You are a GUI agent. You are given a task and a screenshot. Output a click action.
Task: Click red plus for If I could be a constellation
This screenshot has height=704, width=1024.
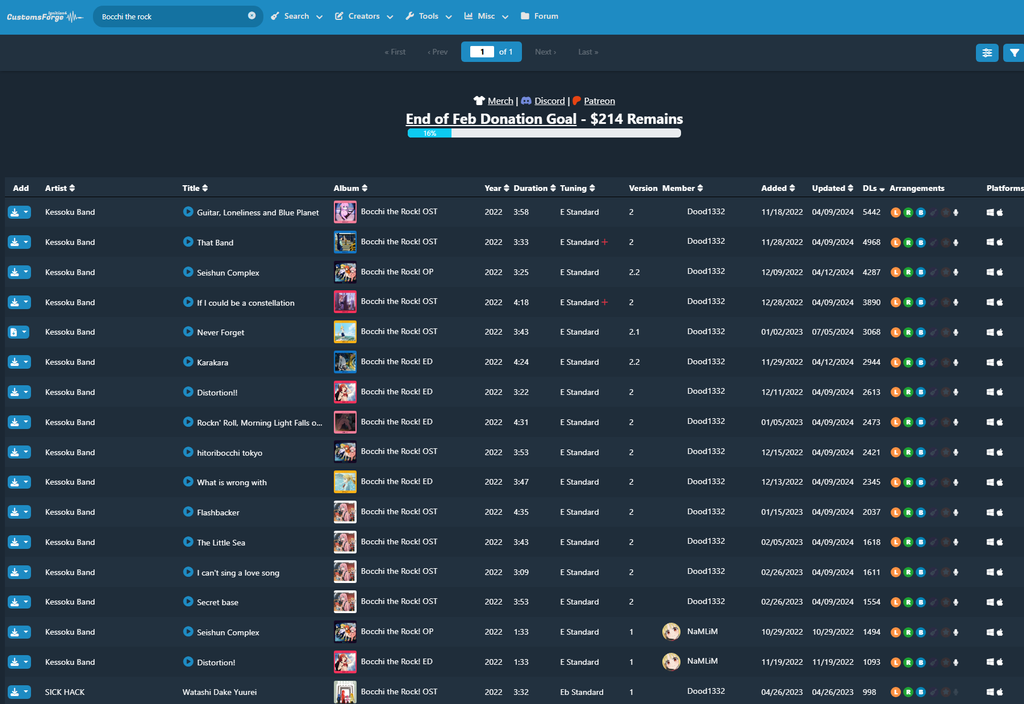click(x=605, y=302)
